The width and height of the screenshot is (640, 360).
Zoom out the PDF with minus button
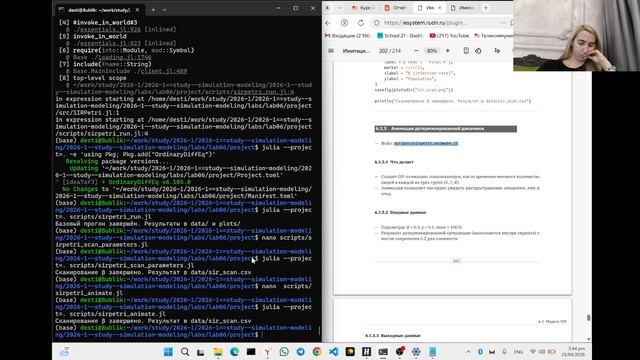(x=416, y=51)
